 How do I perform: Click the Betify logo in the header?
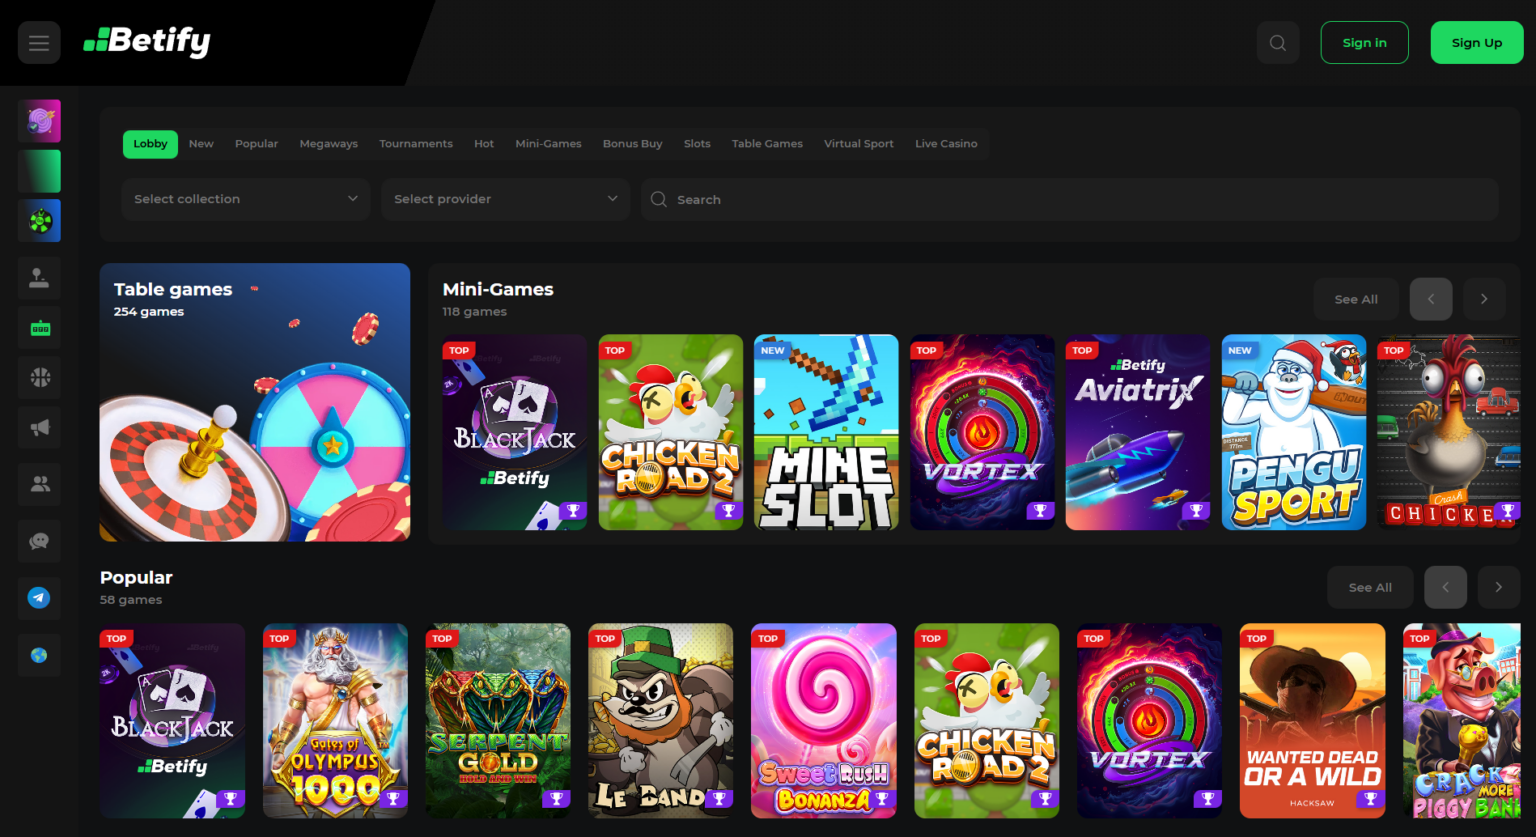click(147, 41)
